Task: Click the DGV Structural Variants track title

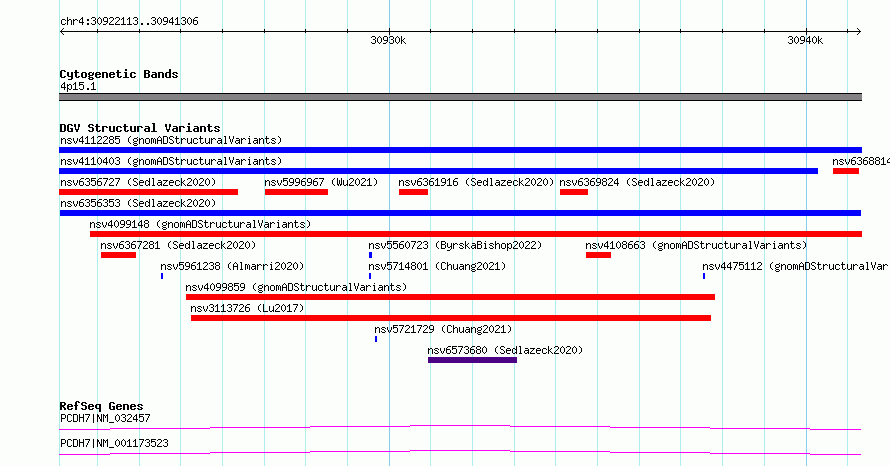Action: [140, 128]
